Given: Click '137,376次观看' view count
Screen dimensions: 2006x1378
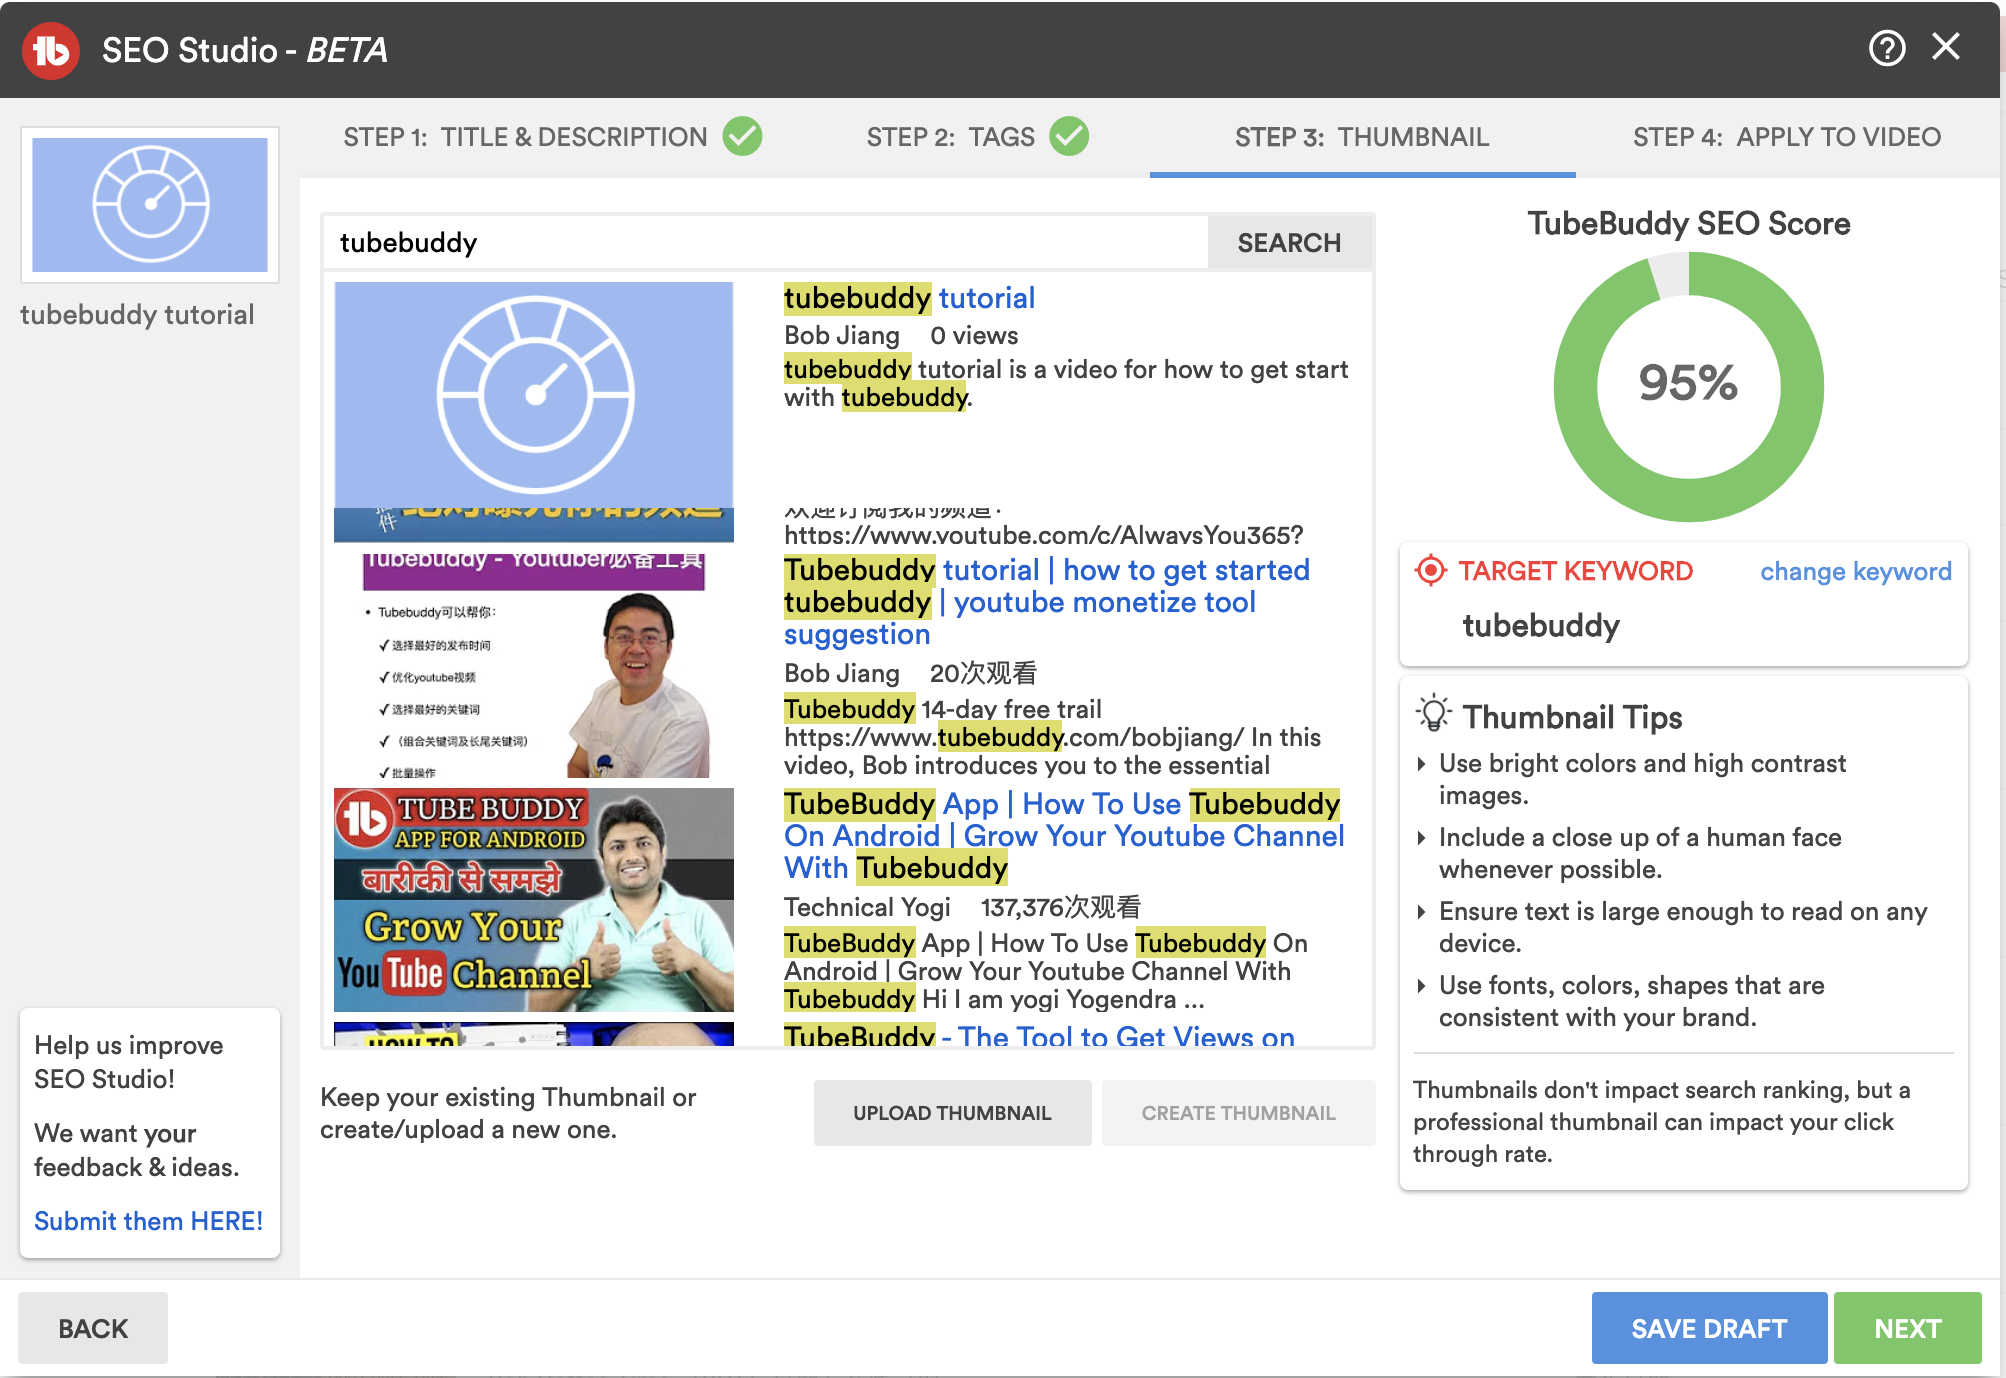Looking at the screenshot, I should click(x=1060, y=907).
